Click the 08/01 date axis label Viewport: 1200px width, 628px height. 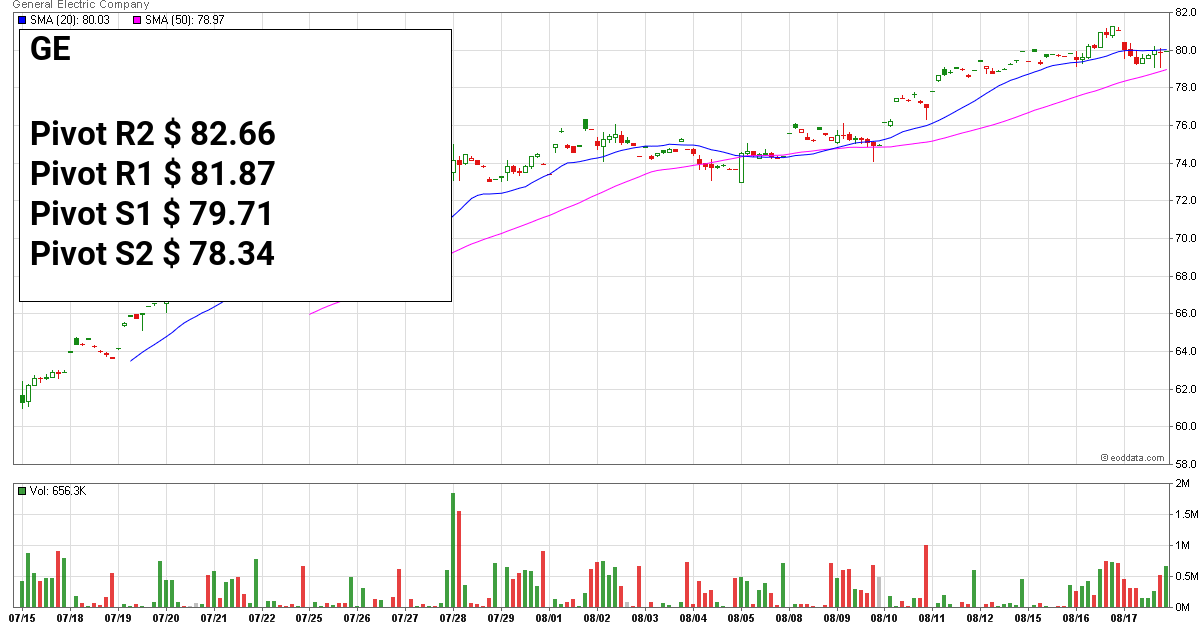(x=549, y=619)
